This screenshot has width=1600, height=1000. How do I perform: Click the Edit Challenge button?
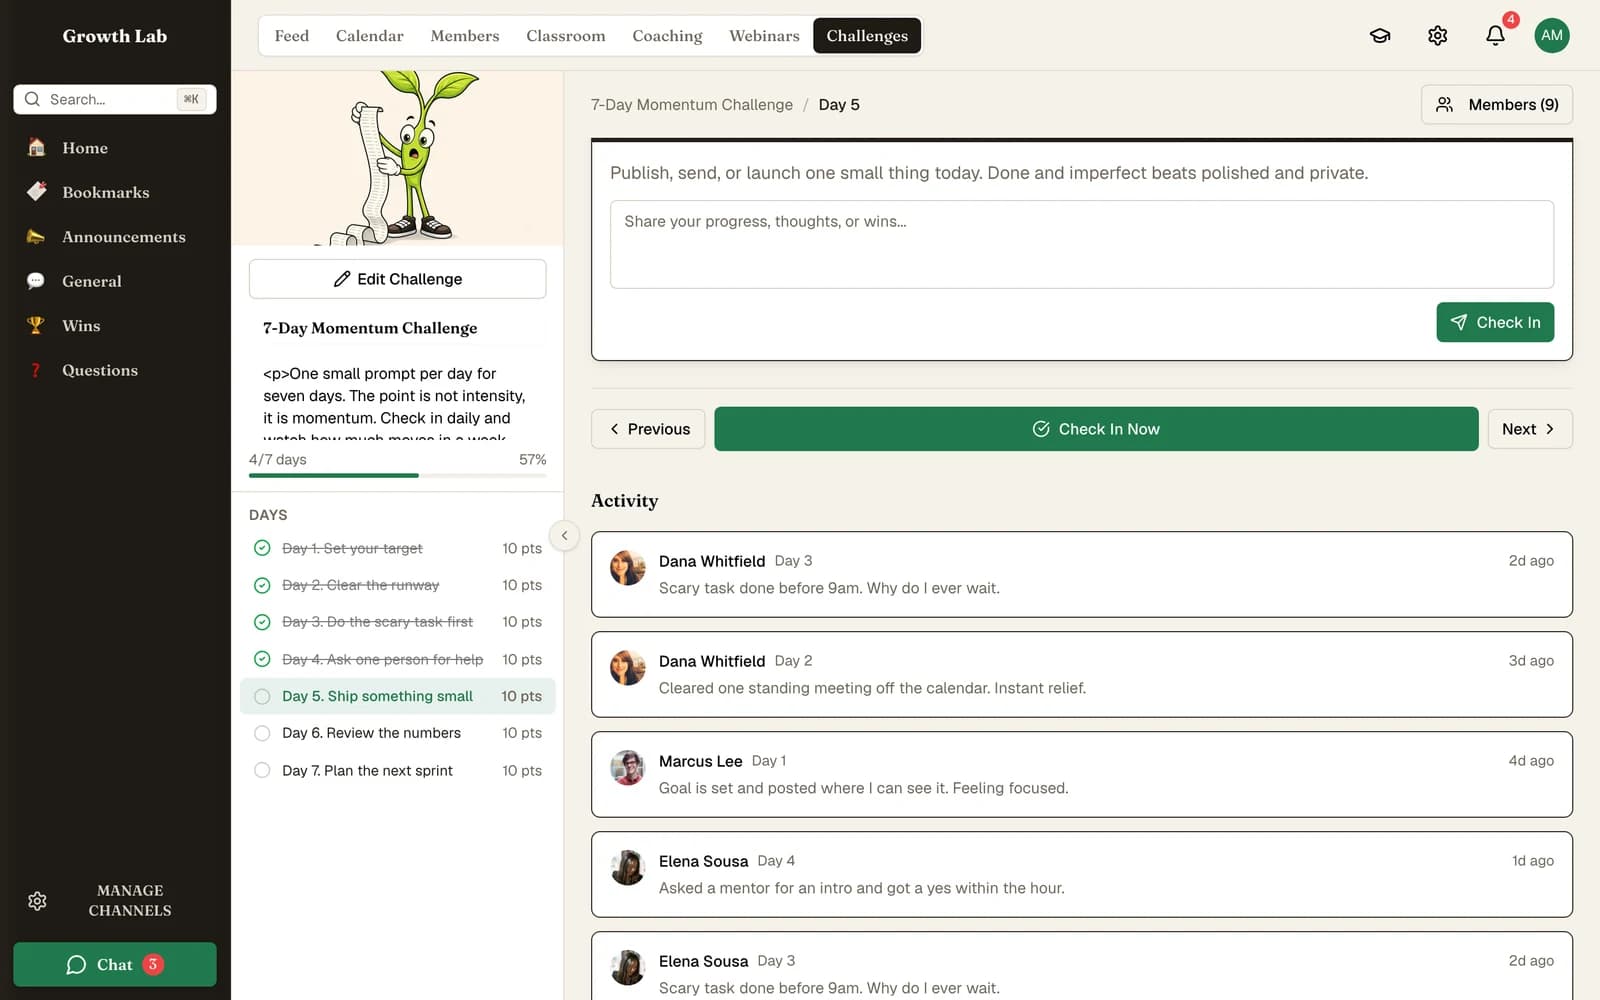[x=398, y=279]
